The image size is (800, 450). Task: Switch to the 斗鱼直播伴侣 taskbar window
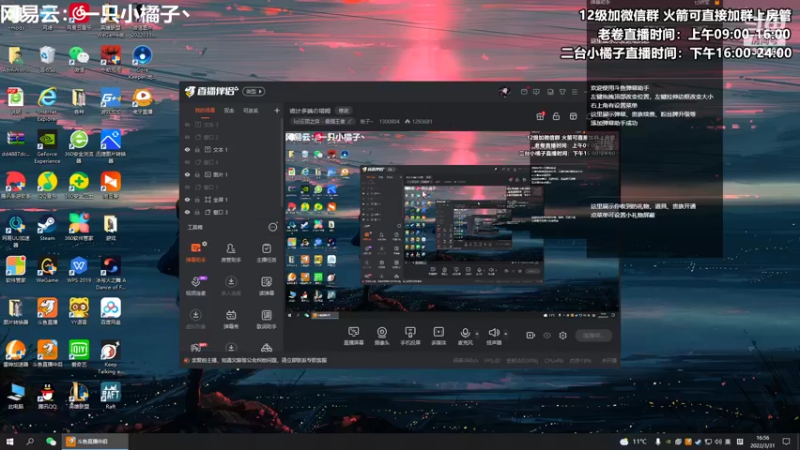point(94,441)
